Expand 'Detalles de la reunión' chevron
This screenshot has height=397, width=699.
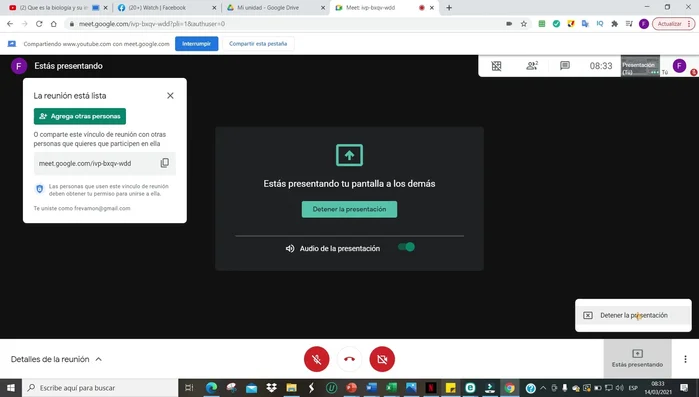(99, 359)
